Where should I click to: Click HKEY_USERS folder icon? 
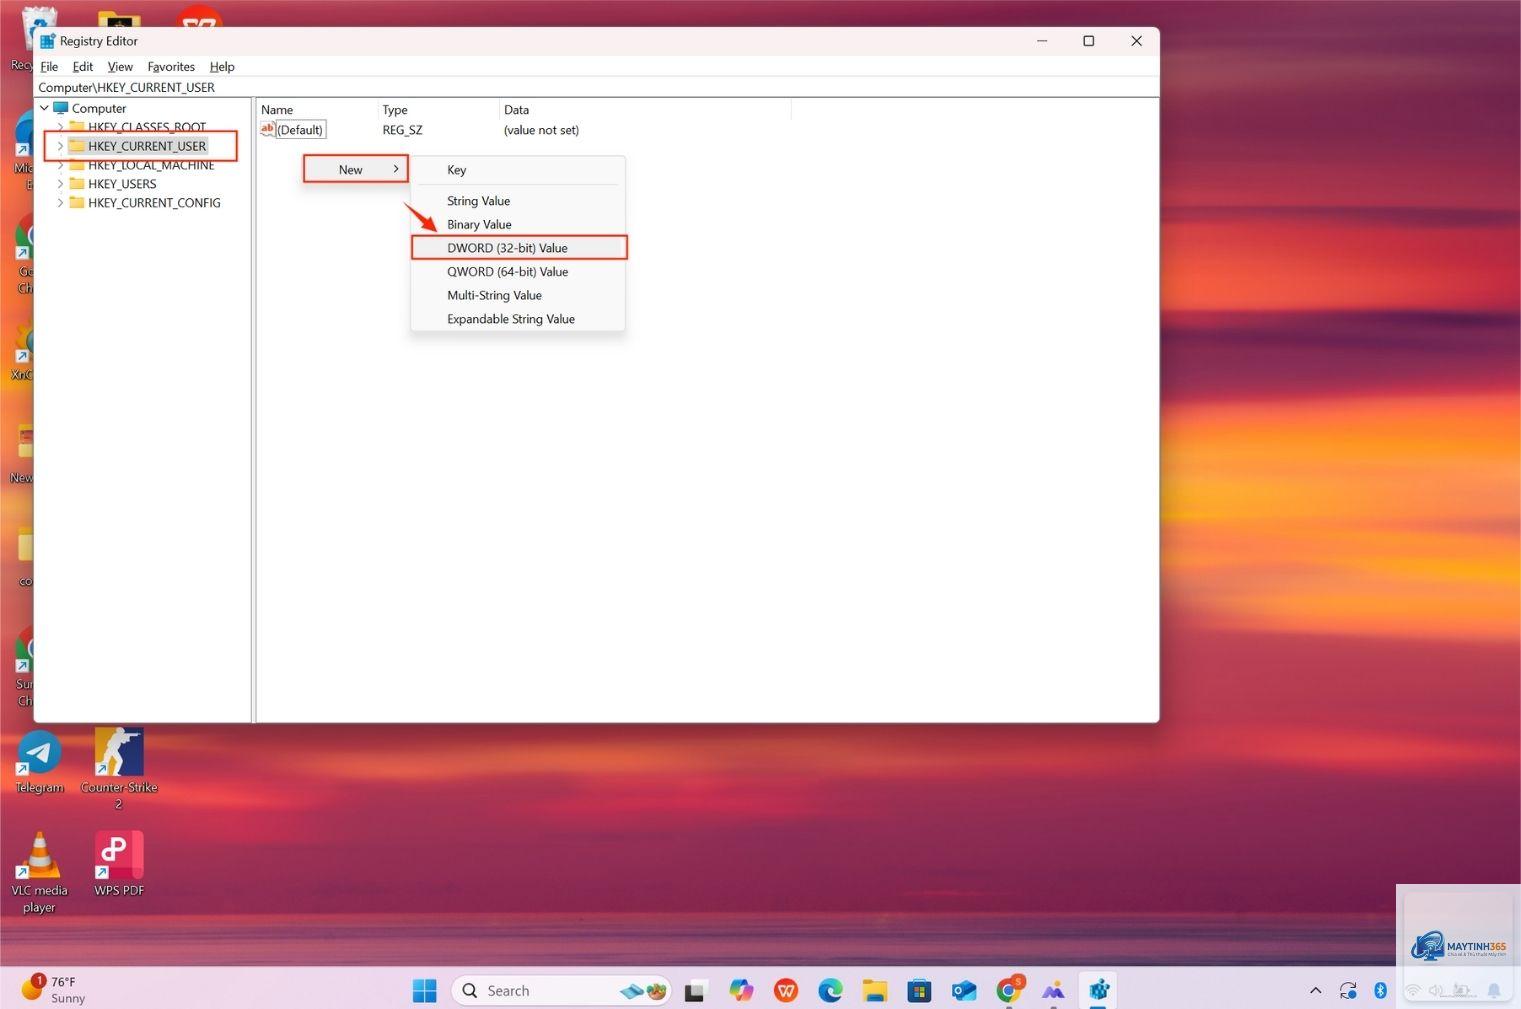pyautogui.click(x=77, y=184)
